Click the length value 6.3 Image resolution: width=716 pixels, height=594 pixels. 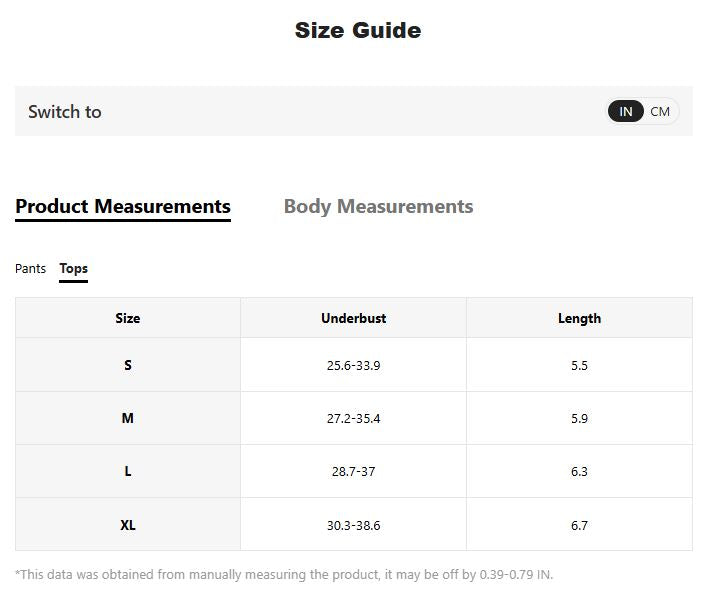point(579,472)
